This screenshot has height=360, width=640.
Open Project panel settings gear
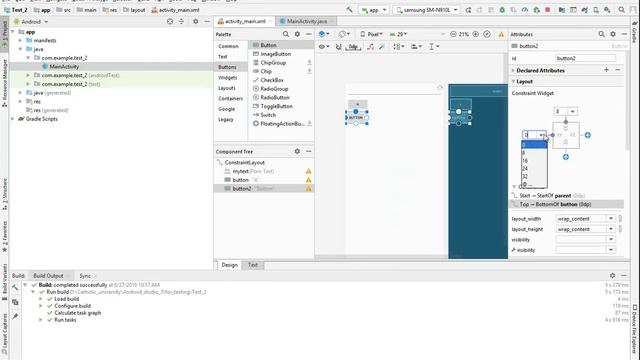tap(196, 22)
